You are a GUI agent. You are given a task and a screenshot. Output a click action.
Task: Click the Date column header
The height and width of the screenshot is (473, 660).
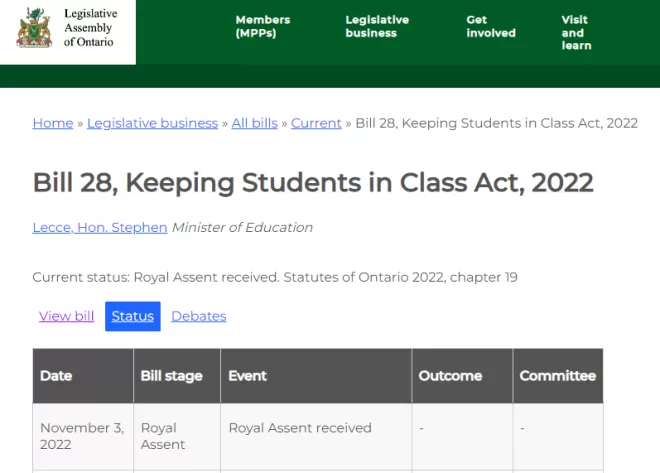click(83, 376)
